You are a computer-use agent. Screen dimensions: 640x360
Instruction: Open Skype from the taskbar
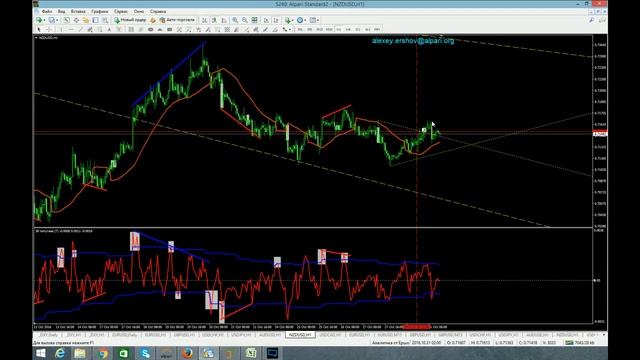click(x=145, y=353)
